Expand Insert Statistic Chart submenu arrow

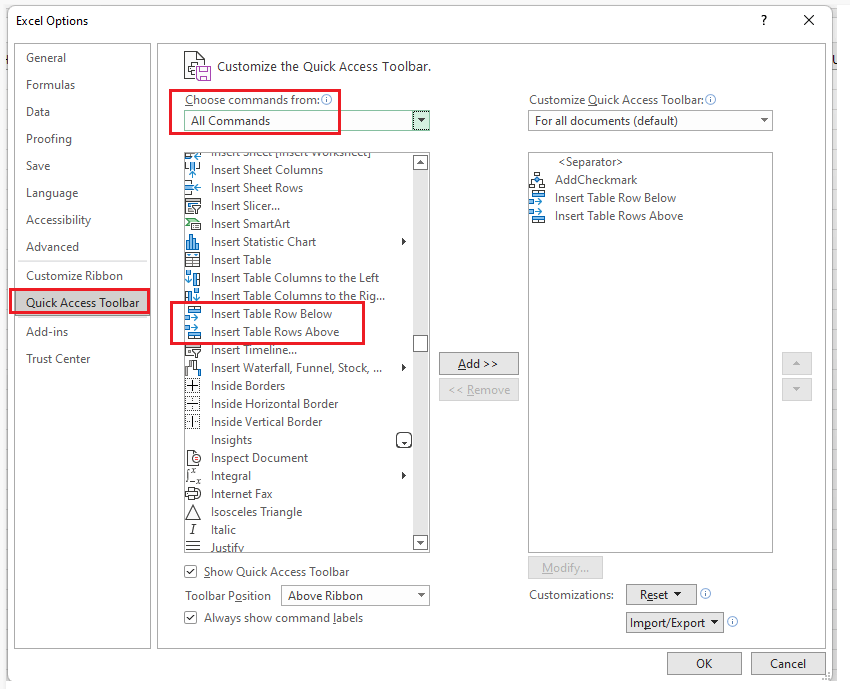pyautogui.click(x=403, y=242)
